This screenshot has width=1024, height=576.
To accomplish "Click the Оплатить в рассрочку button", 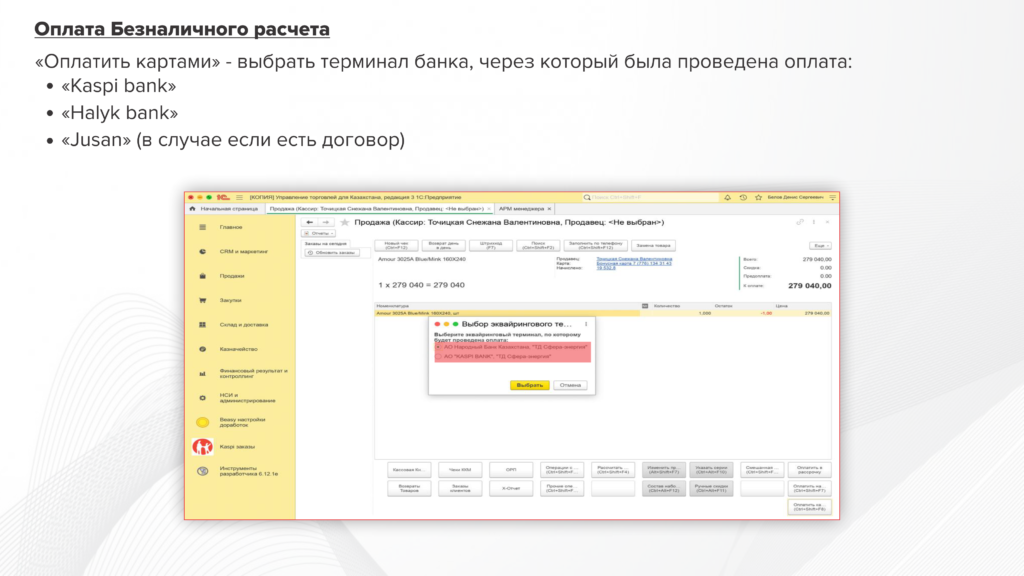I will pos(809,470).
